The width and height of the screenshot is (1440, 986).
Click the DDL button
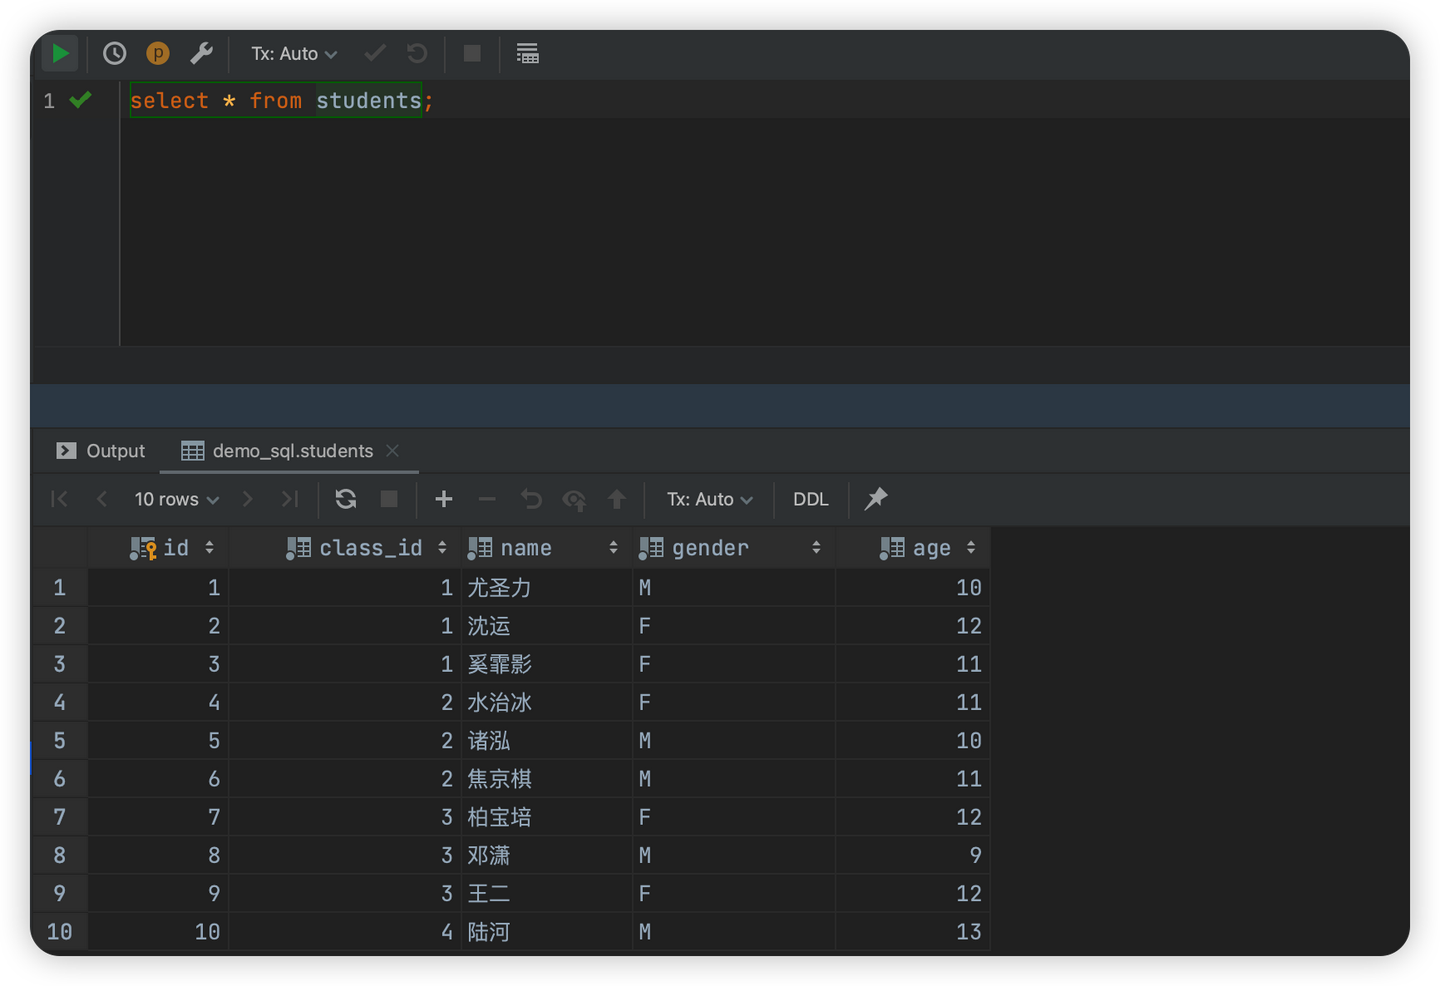(x=811, y=499)
